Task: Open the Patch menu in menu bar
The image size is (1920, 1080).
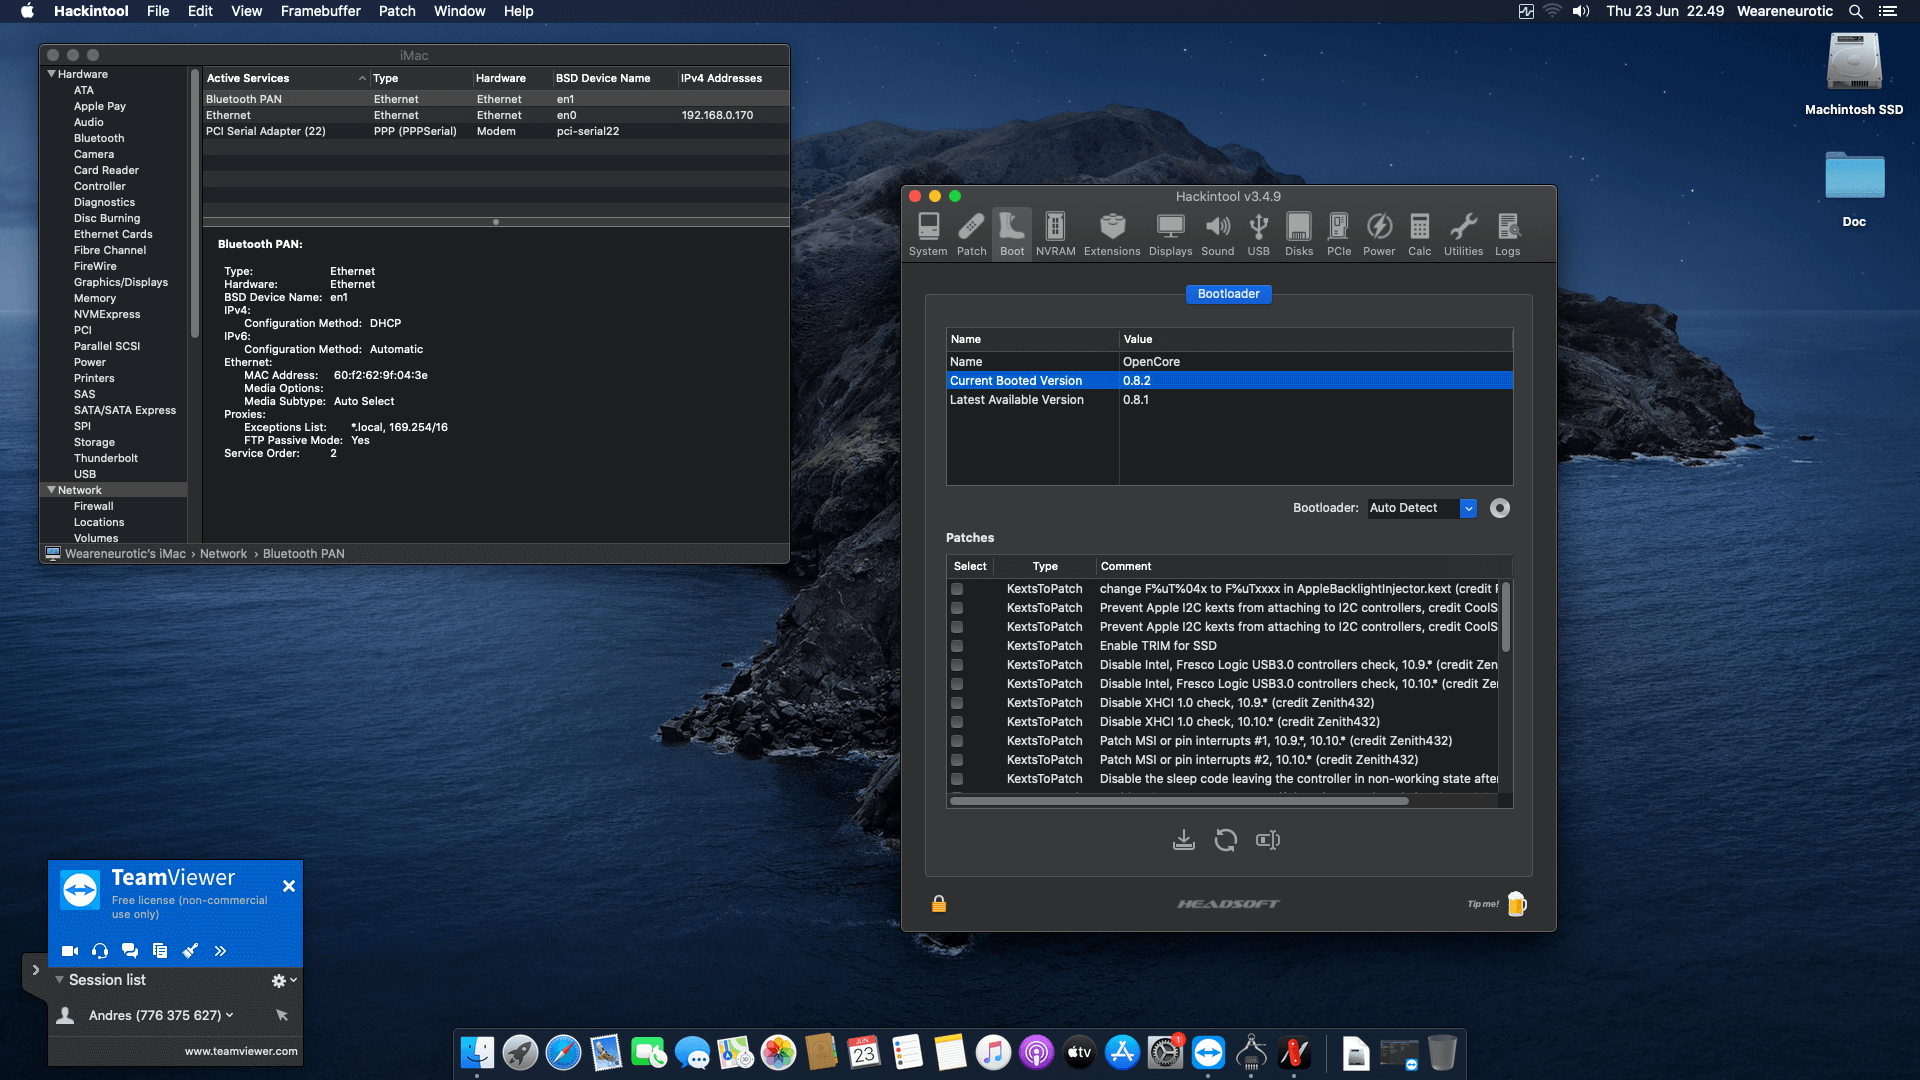Action: 397,11
